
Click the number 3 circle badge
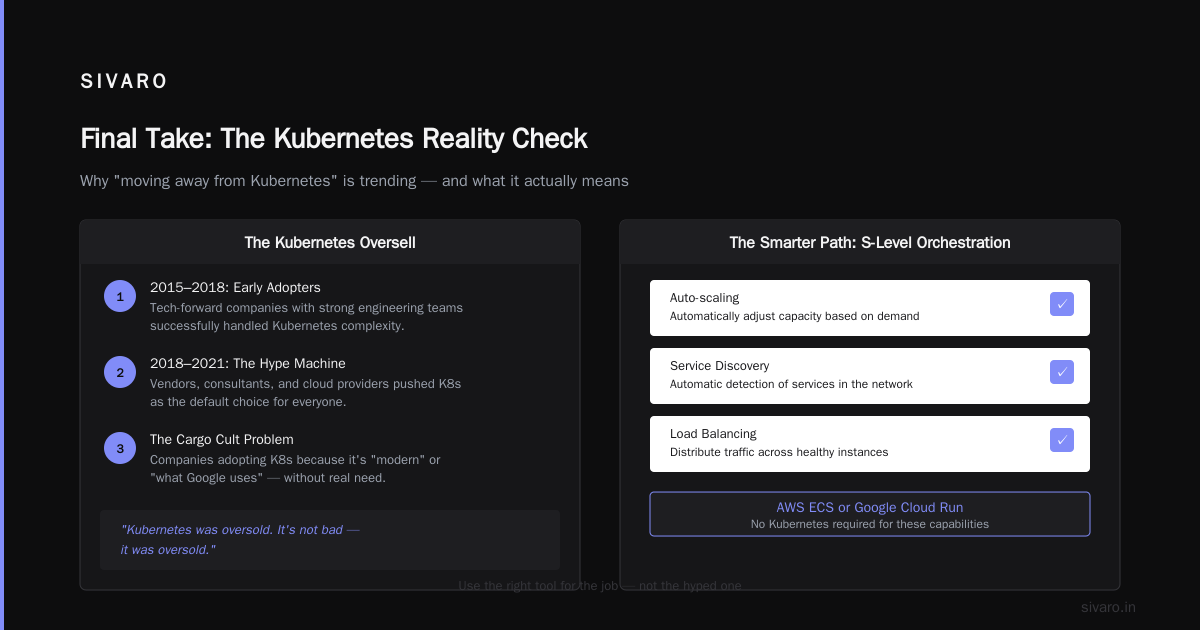pos(120,448)
